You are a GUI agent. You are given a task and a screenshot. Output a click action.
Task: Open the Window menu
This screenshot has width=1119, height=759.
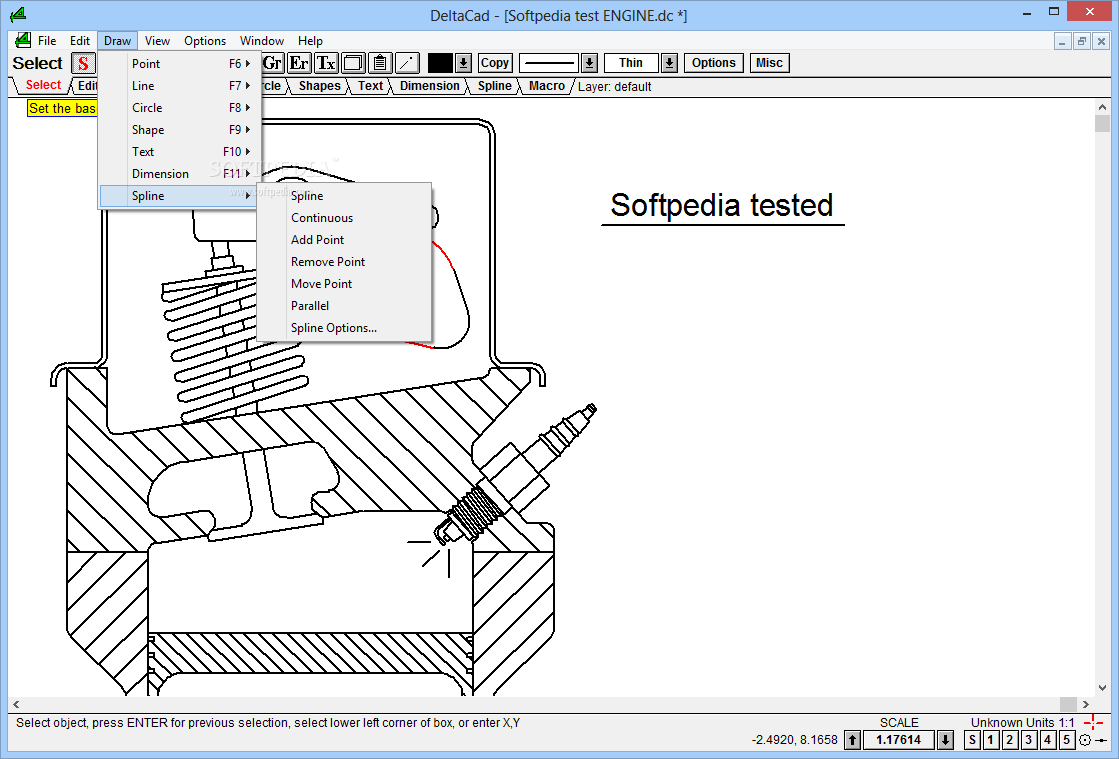click(x=262, y=41)
